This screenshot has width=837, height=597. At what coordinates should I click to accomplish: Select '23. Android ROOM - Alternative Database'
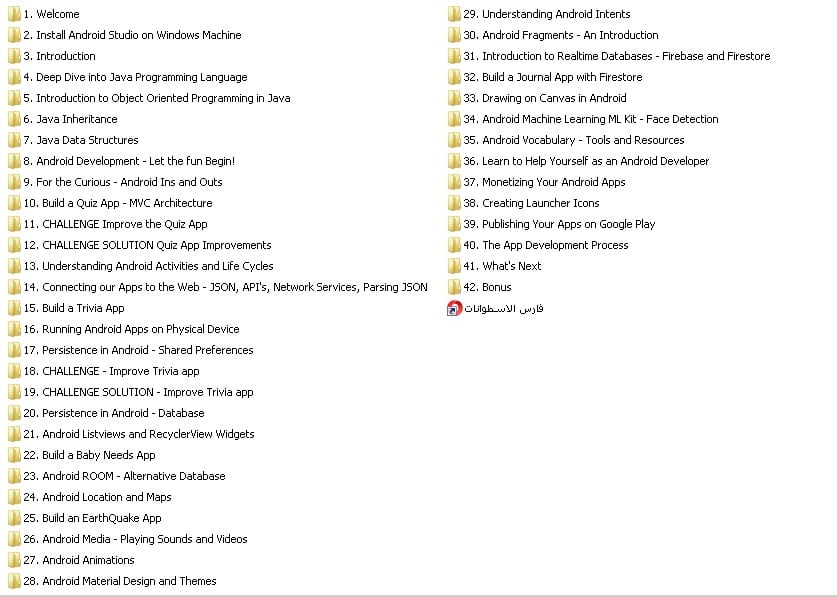pyautogui.click(x=124, y=476)
